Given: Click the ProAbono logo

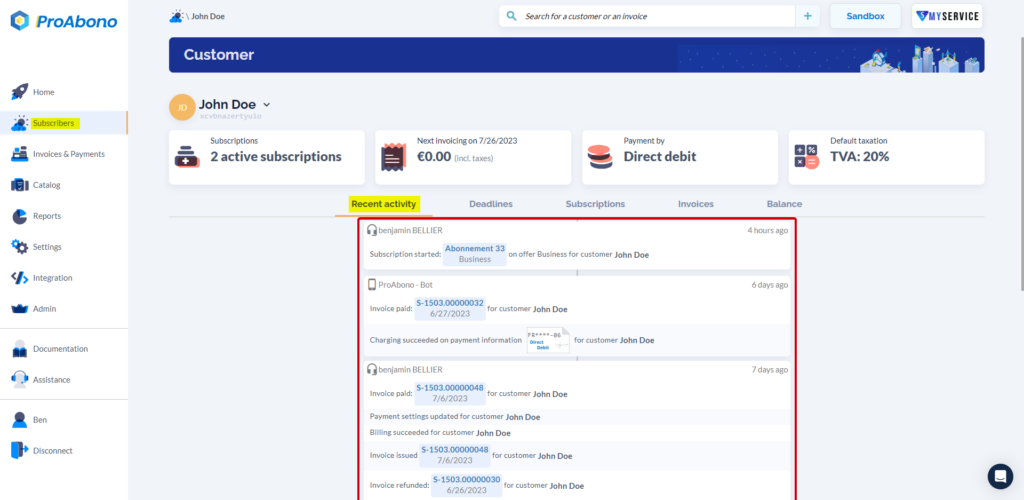Looking at the screenshot, I should pyautogui.click(x=64, y=21).
